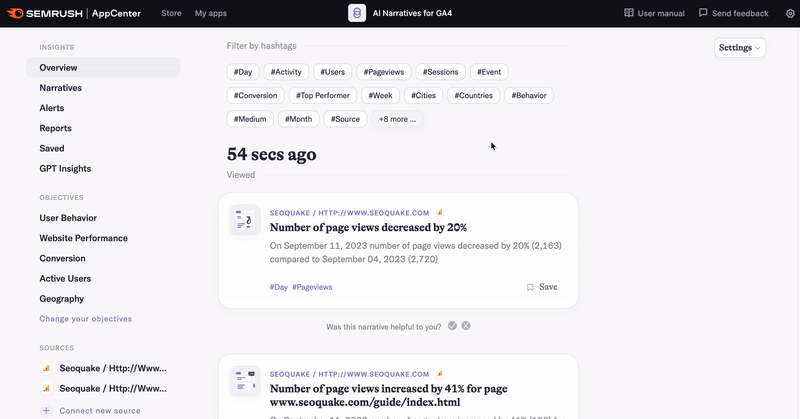
Task: Toggle the #Event hashtag filter
Action: [489, 72]
